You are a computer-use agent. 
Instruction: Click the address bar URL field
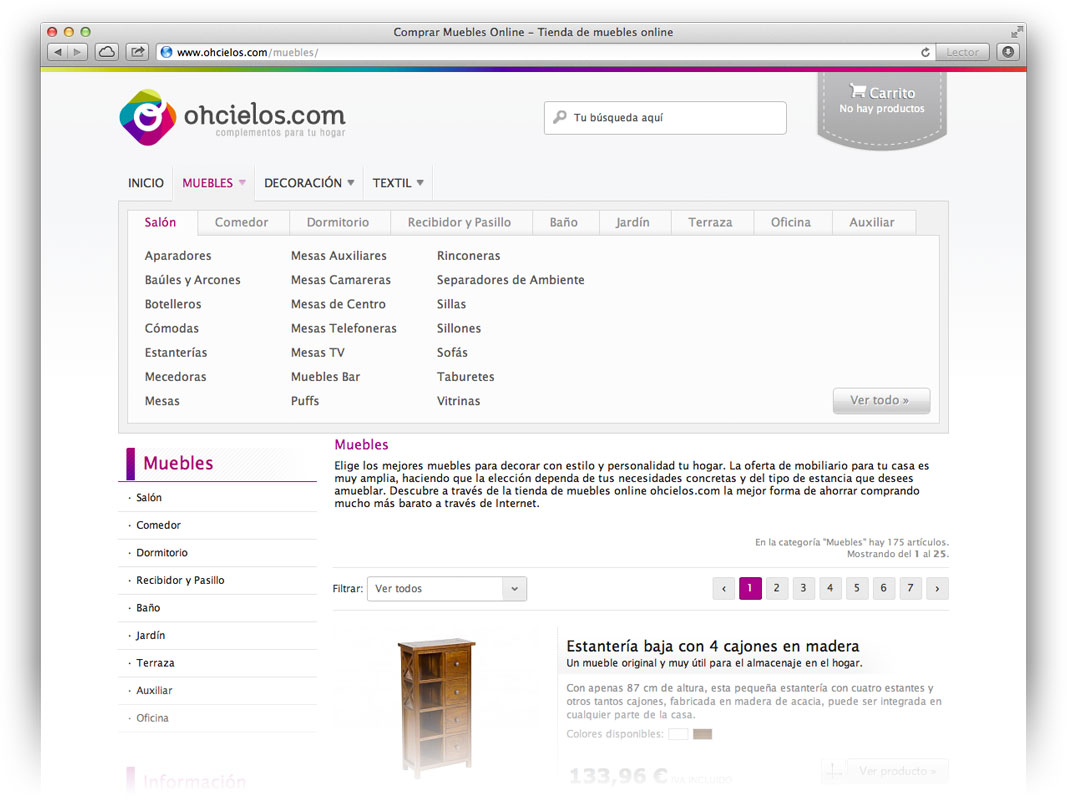tap(546, 52)
